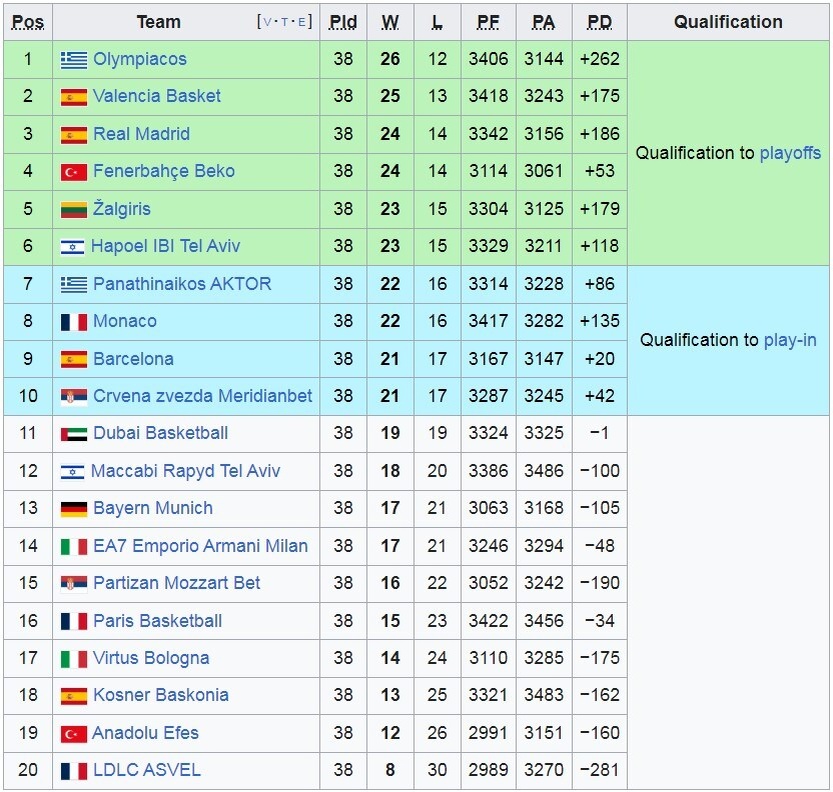Open the Valencia Basket team link

[x=157, y=96]
